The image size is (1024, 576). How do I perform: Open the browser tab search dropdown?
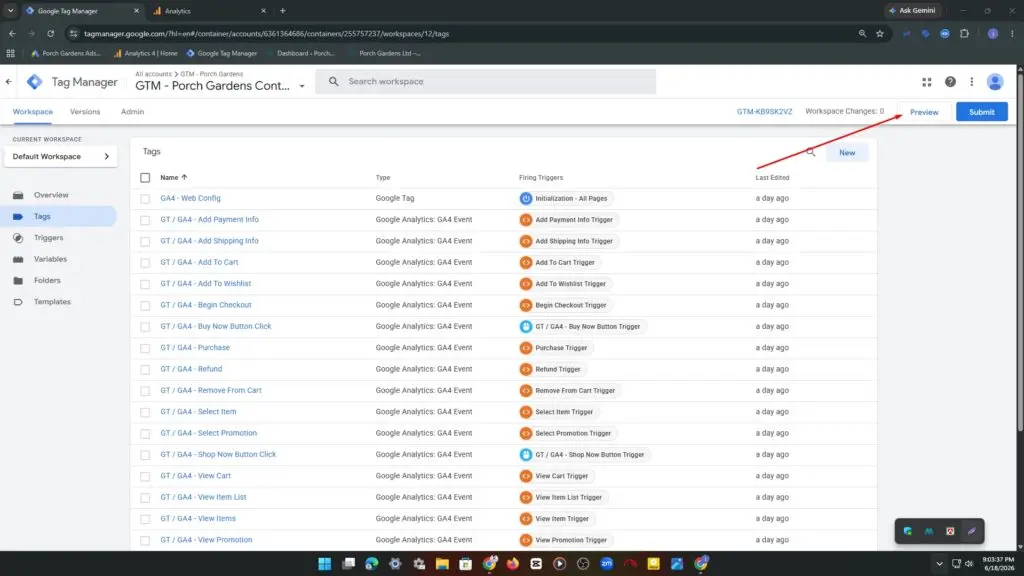tap(10, 10)
